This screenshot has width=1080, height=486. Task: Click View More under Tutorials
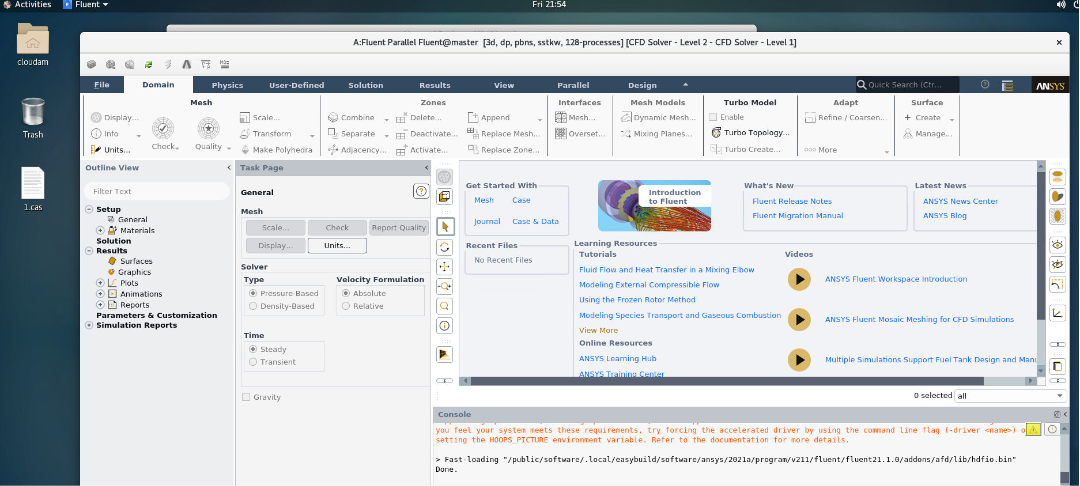point(599,330)
